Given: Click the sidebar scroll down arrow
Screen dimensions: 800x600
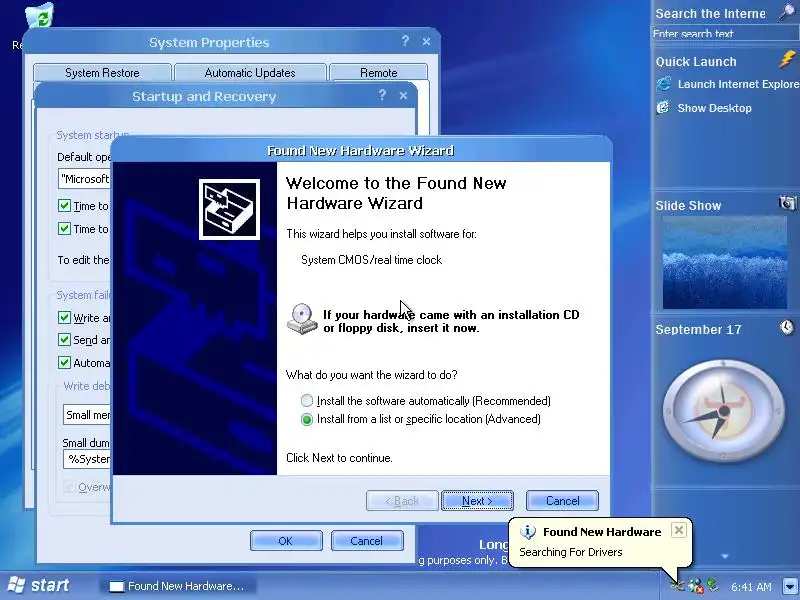Looking at the screenshot, I should pyautogui.click(x=724, y=557).
